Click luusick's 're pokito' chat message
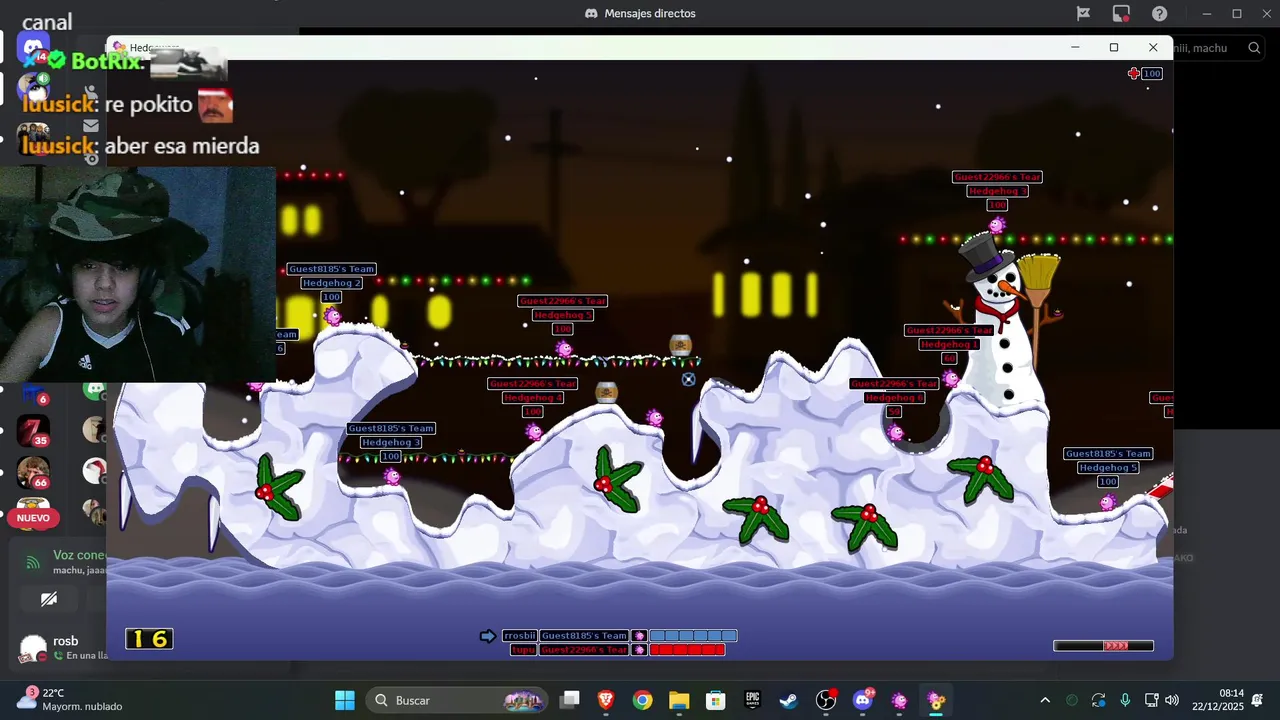Image resolution: width=1280 pixels, height=720 pixels. (128, 104)
